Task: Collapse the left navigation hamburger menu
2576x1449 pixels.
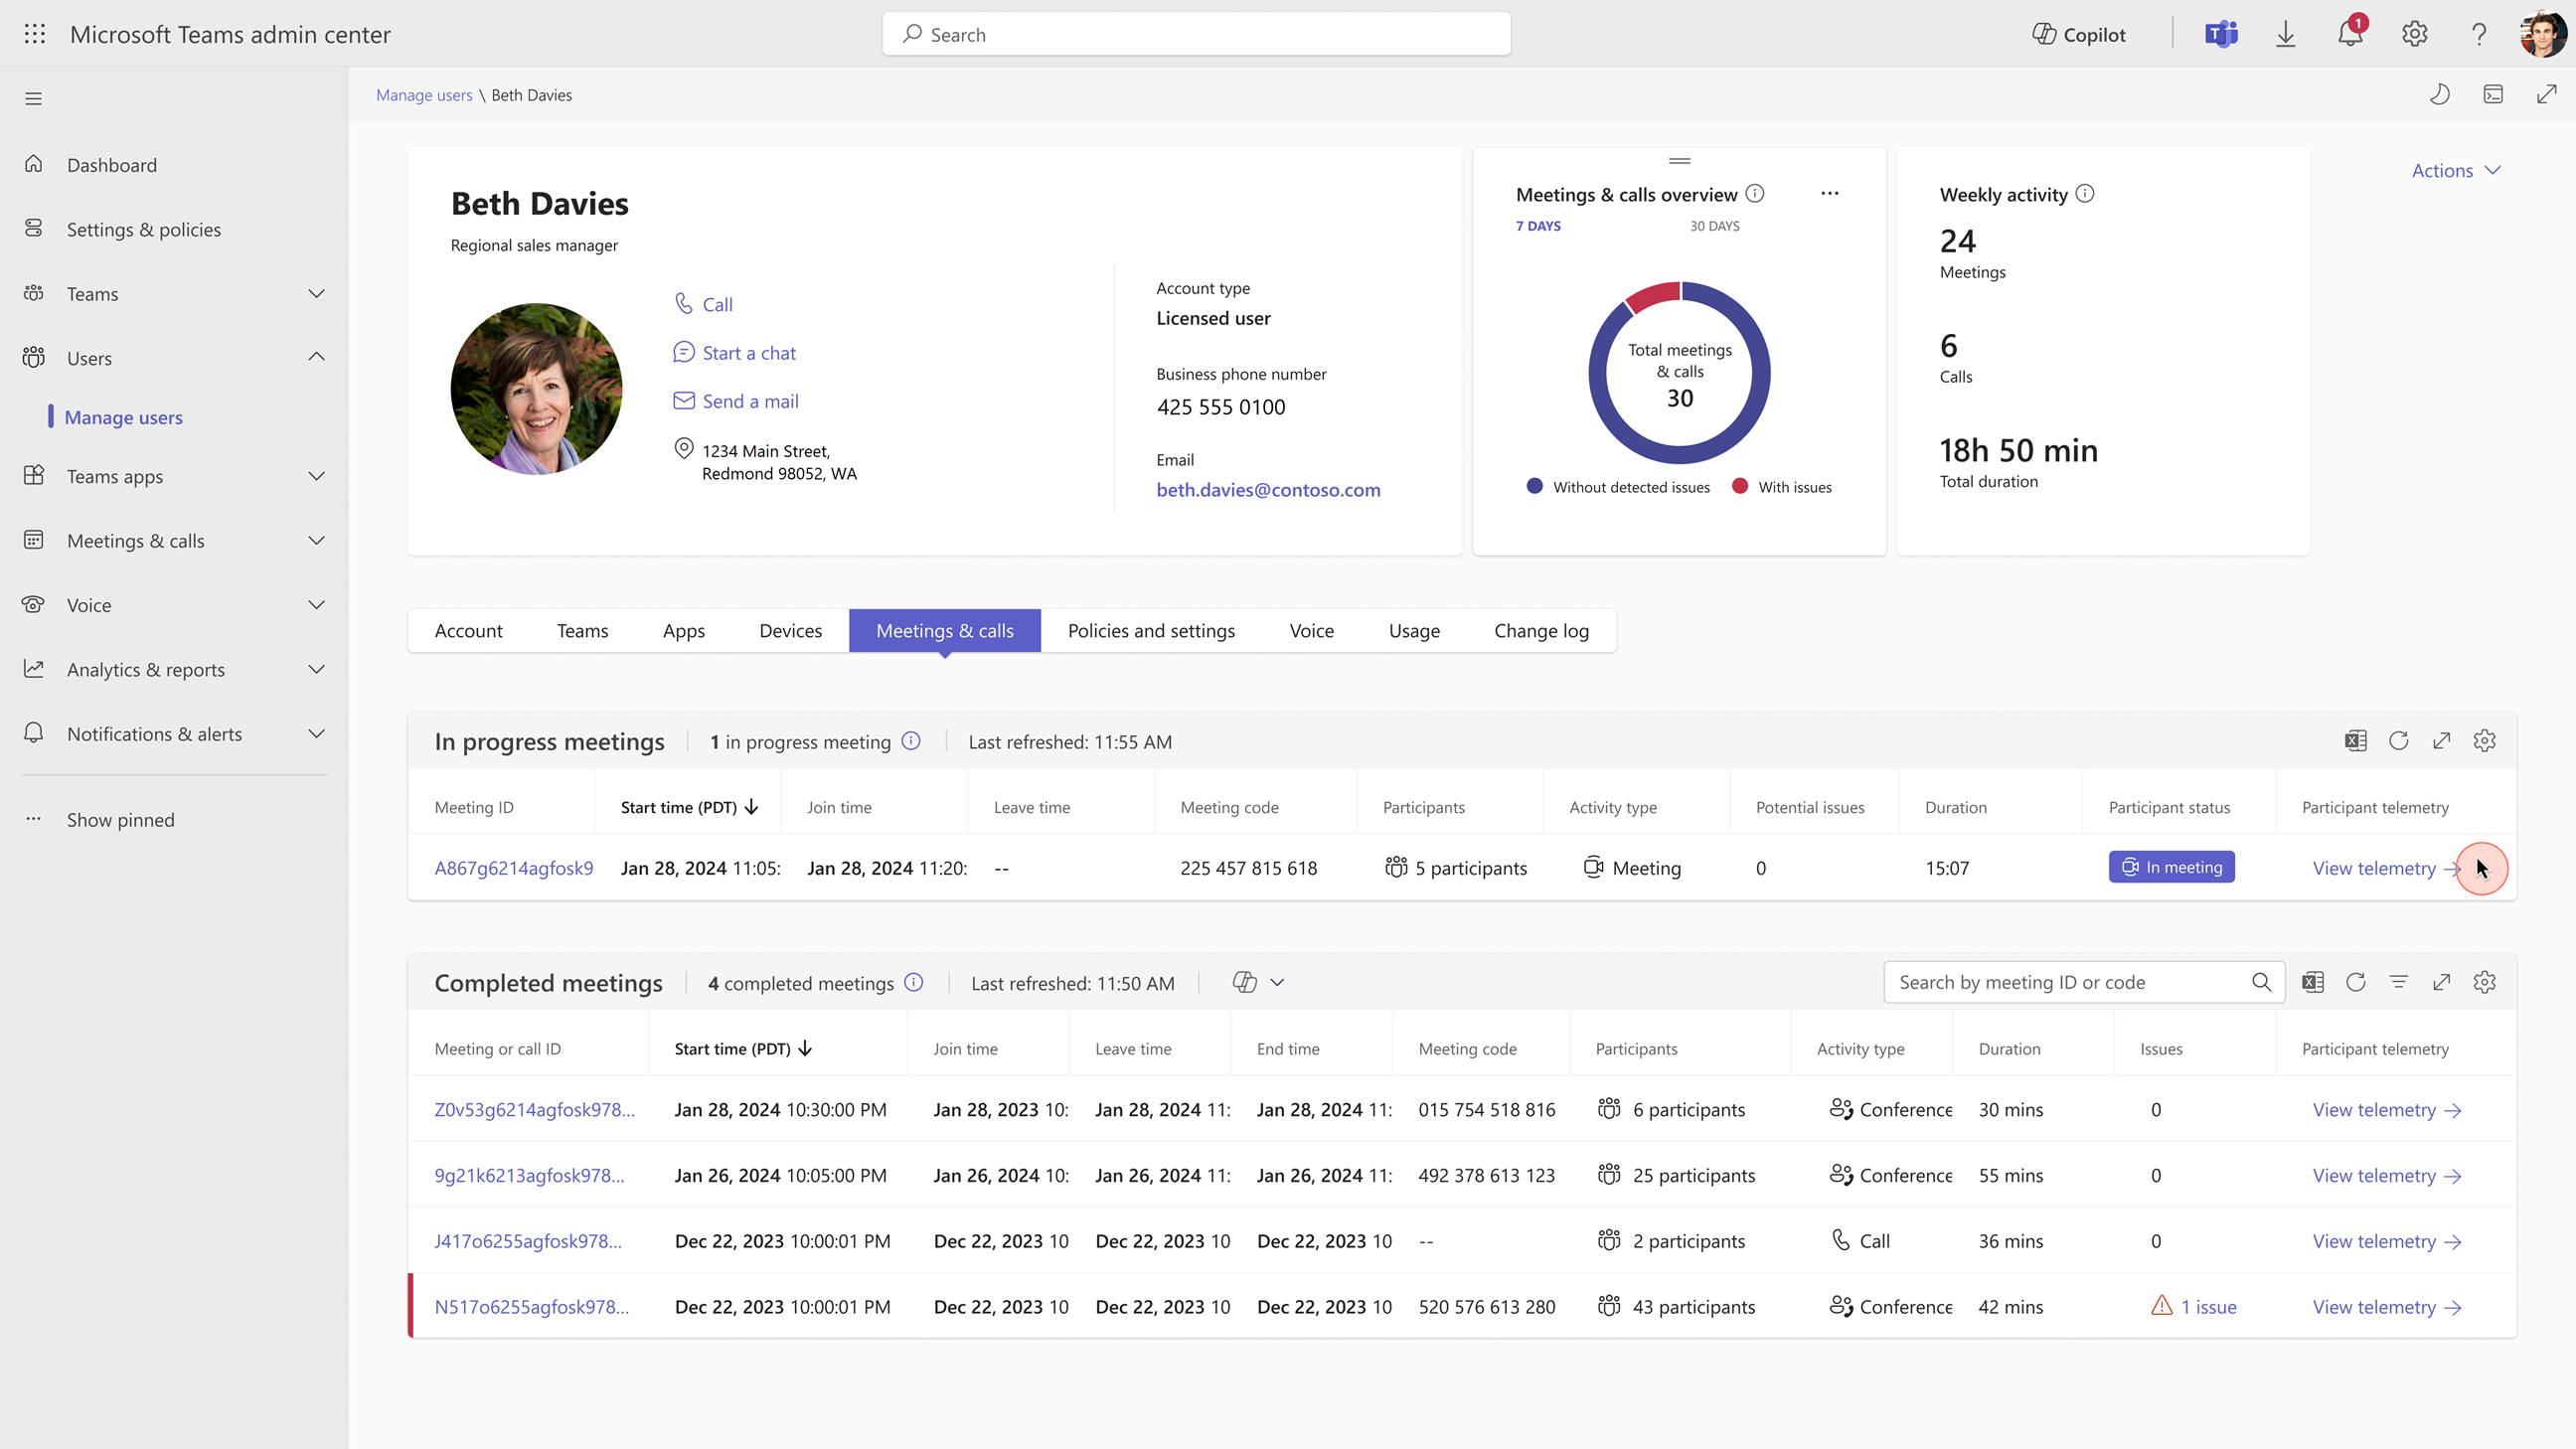Action: tap(34, 98)
